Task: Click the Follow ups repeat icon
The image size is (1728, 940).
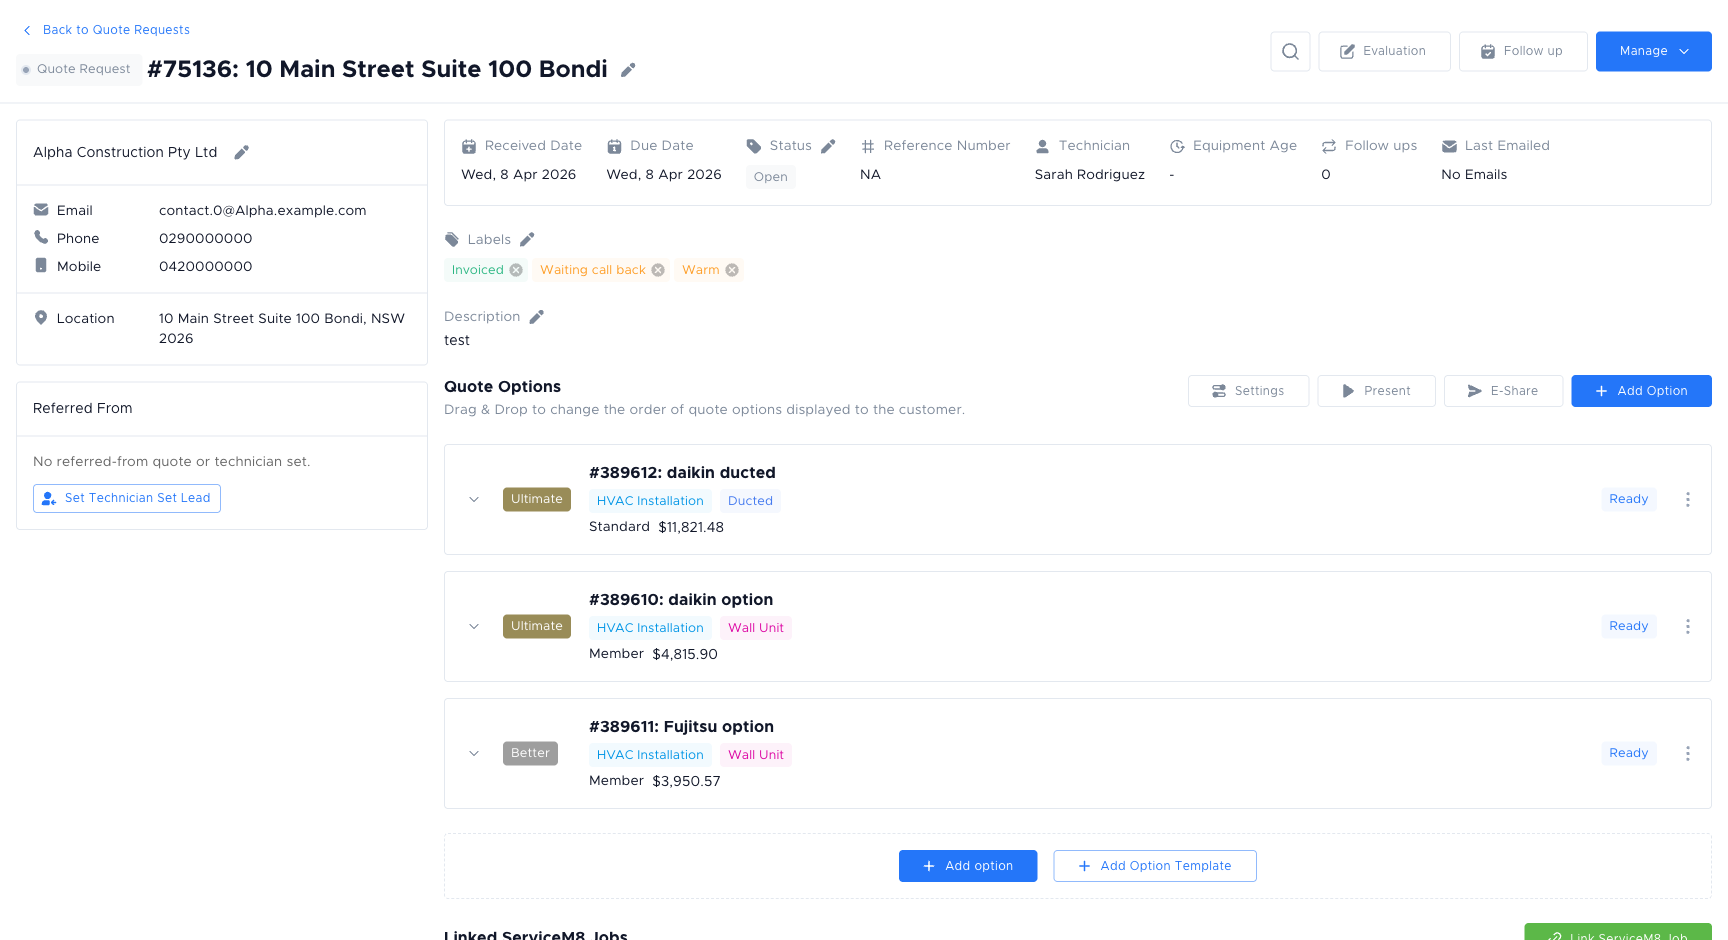Action: tap(1329, 146)
